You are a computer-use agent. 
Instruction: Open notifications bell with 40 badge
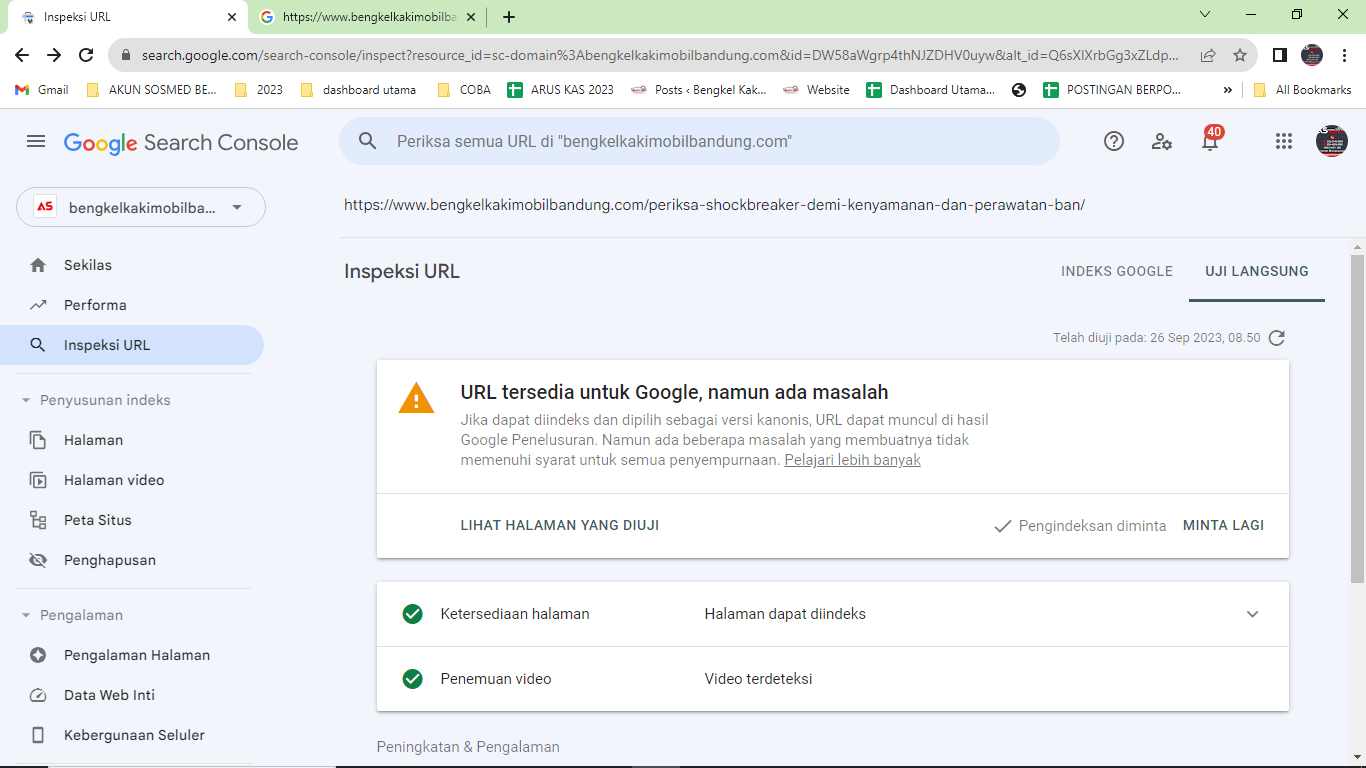[1210, 140]
